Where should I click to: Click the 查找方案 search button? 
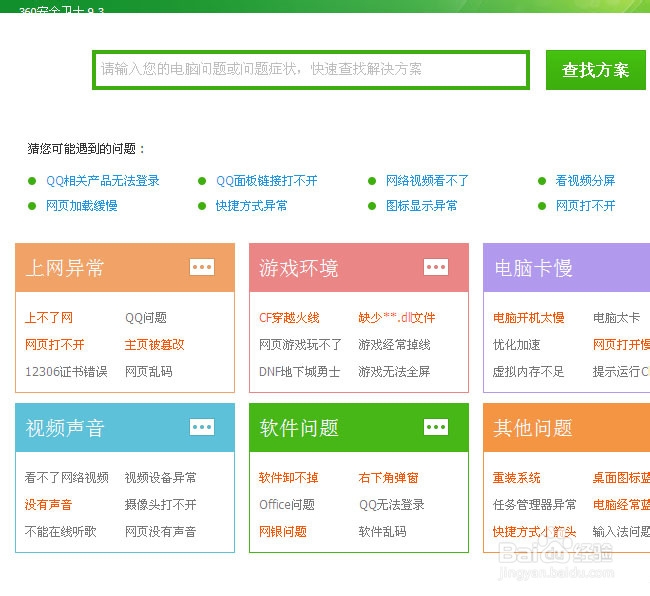(x=596, y=70)
